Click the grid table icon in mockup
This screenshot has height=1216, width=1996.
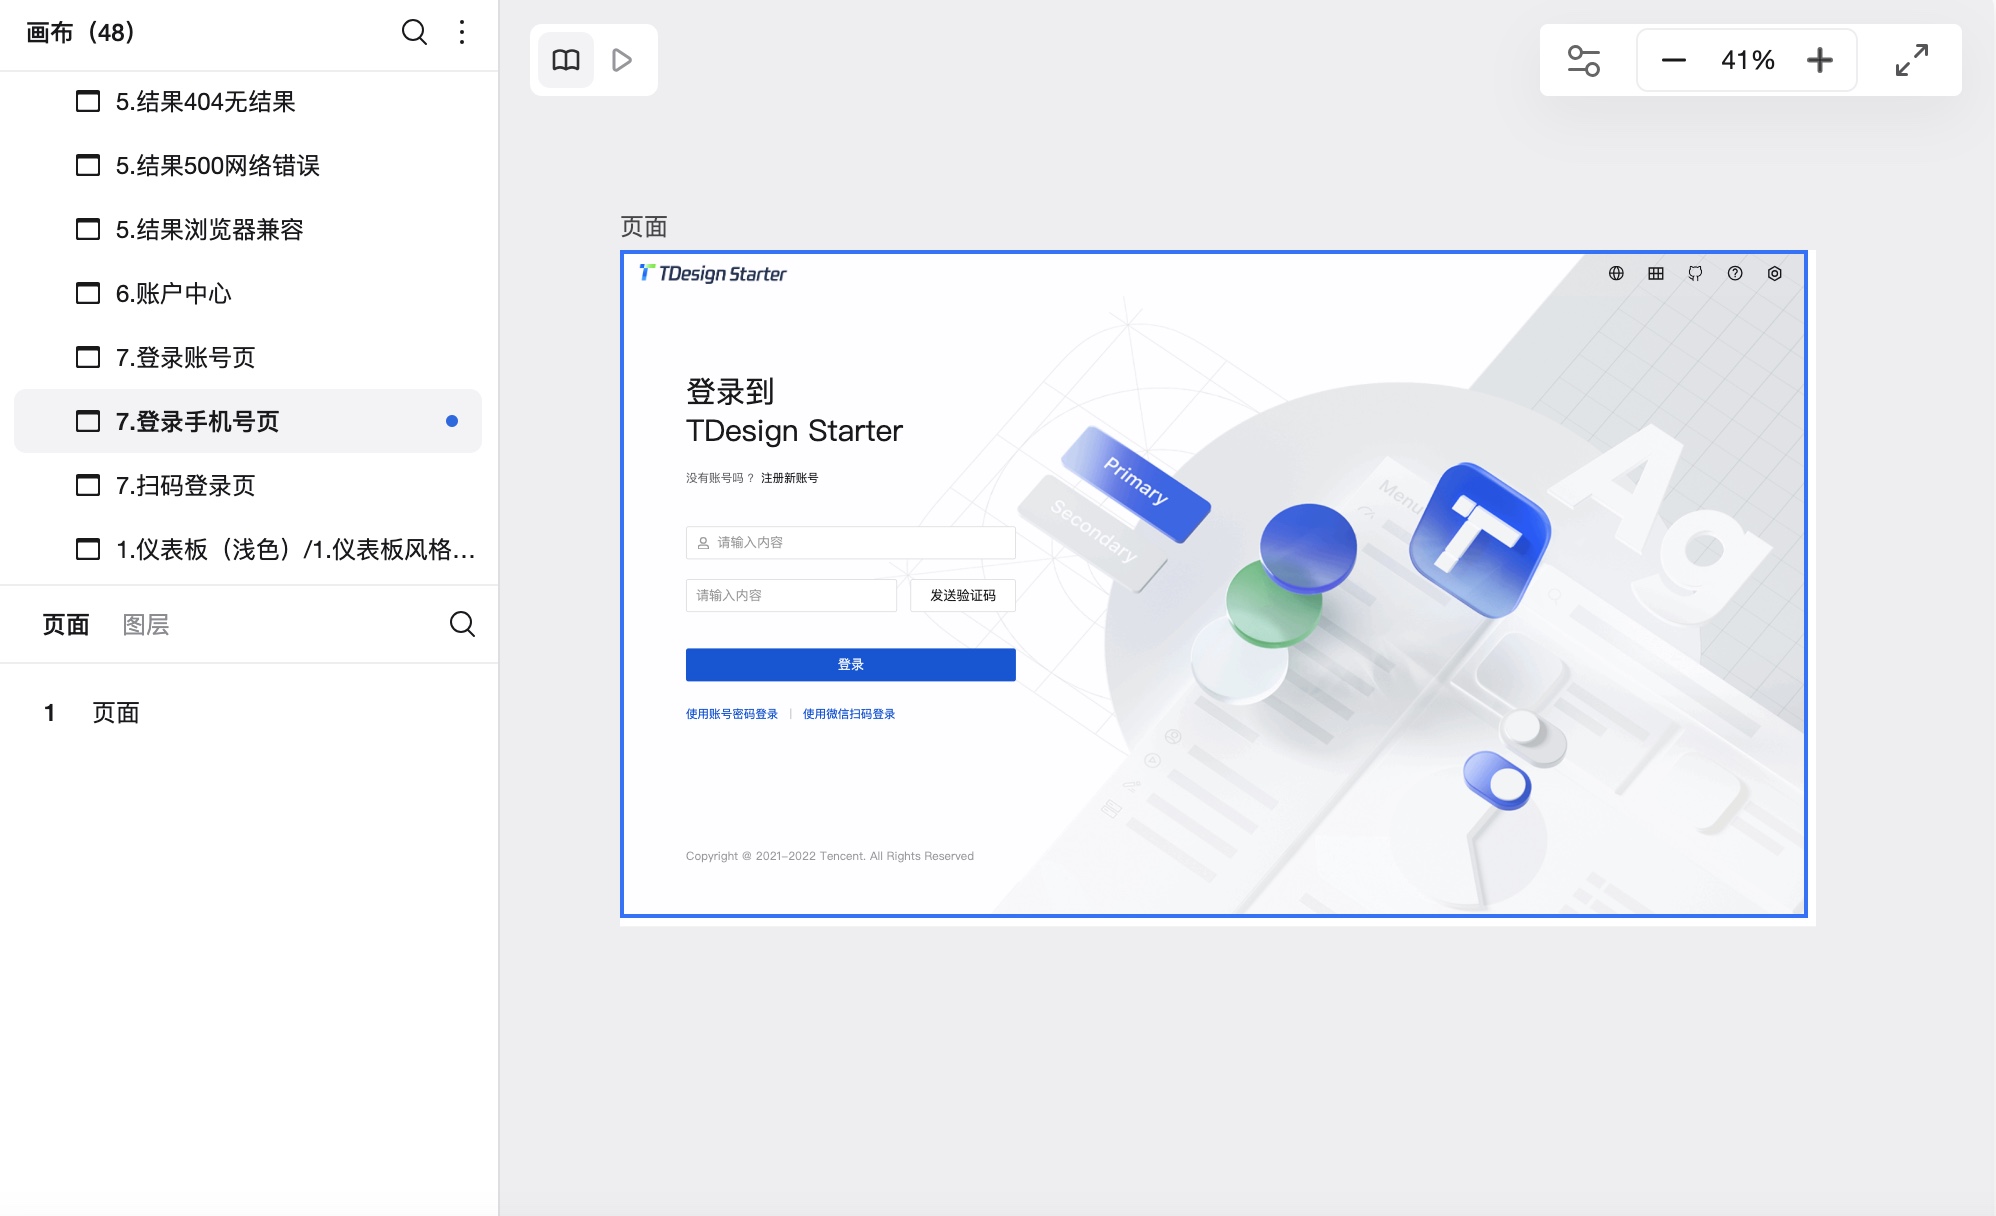click(x=1656, y=273)
